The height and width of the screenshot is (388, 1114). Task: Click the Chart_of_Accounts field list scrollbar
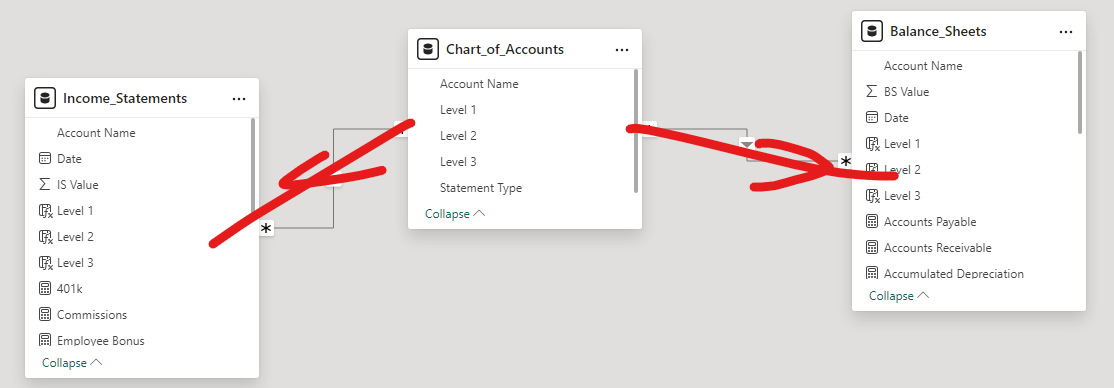(x=636, y=131)
